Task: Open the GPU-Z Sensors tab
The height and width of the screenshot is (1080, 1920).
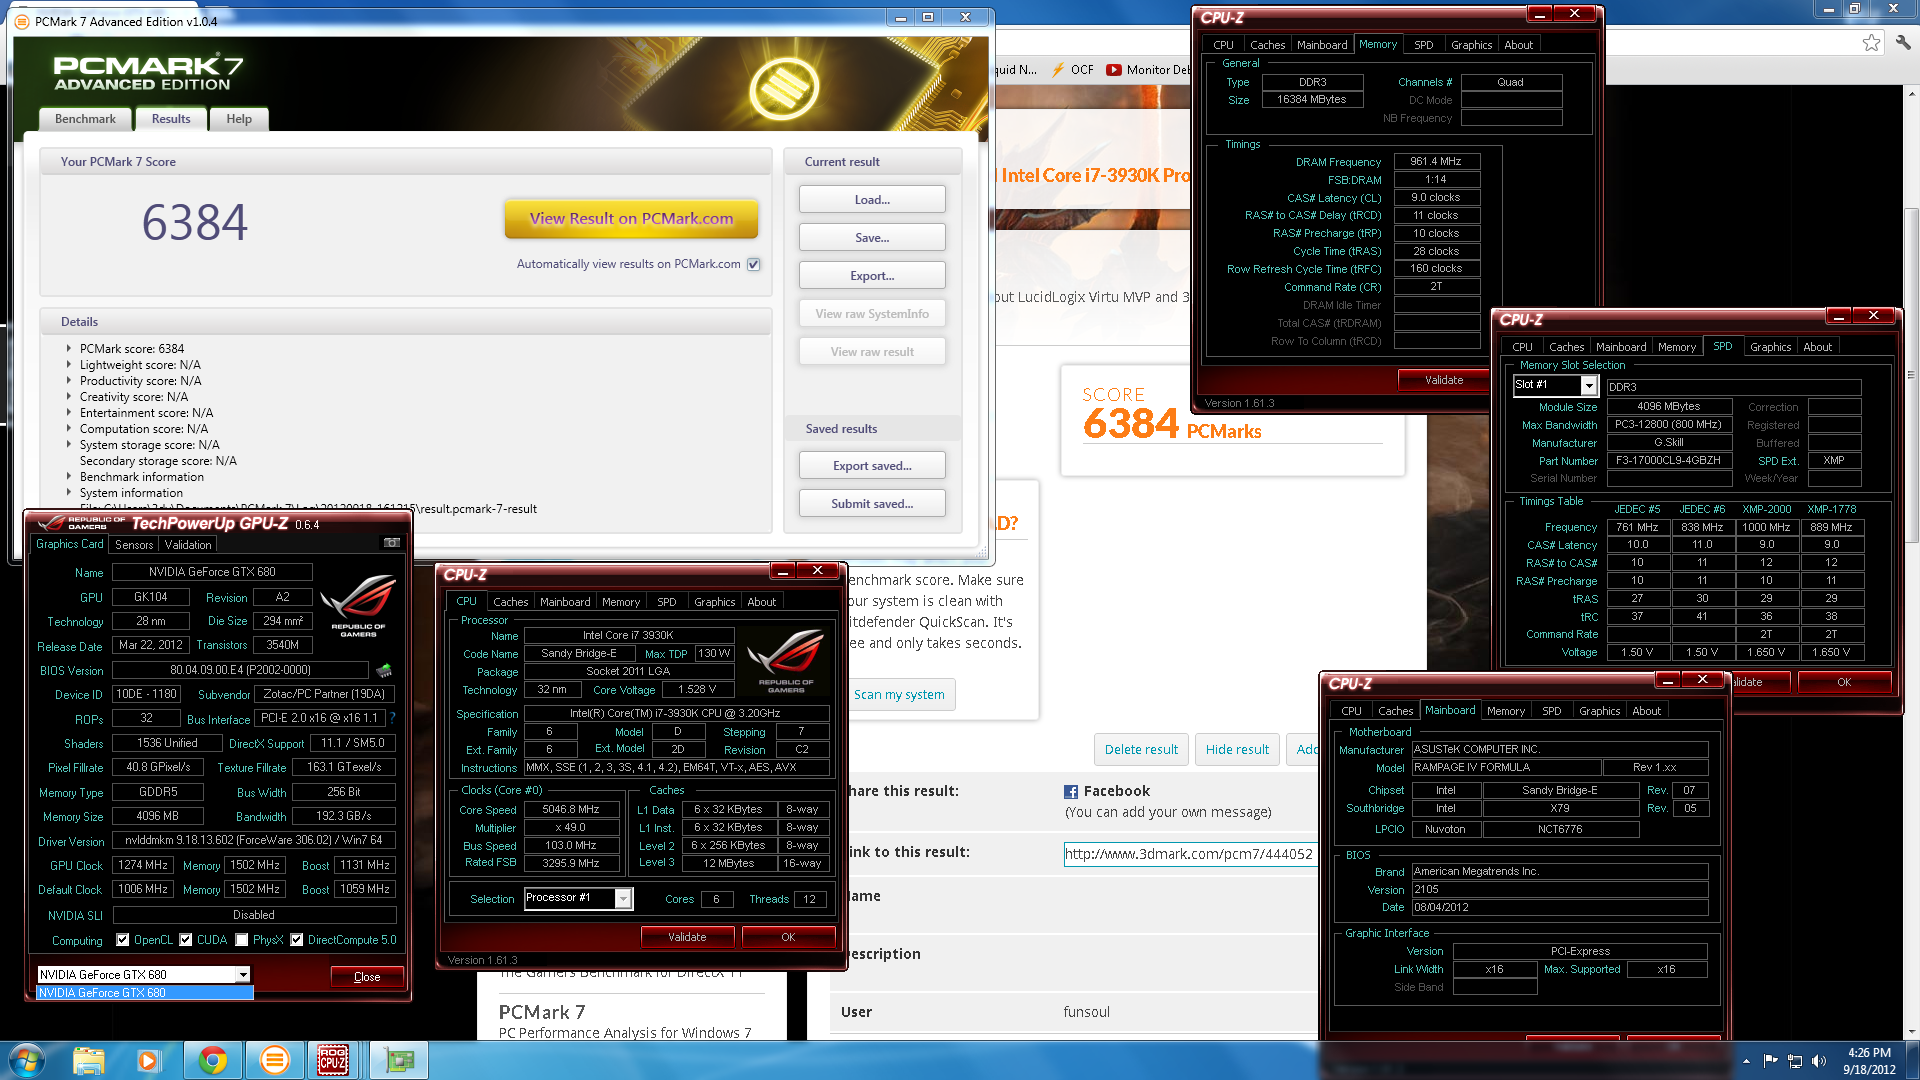Action: [x=134, y=545]
